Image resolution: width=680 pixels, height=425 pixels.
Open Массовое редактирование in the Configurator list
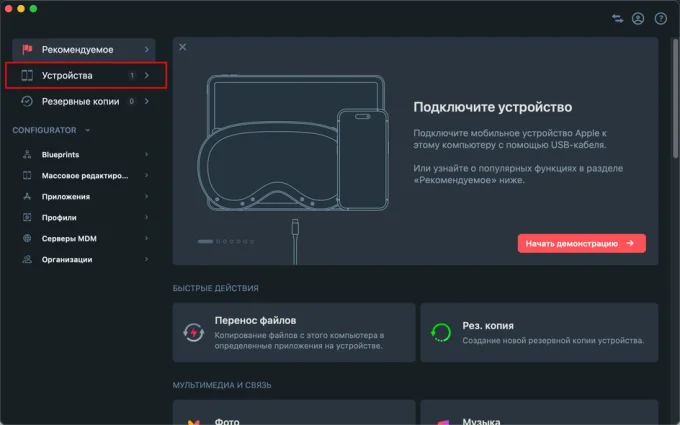(84, 175)
